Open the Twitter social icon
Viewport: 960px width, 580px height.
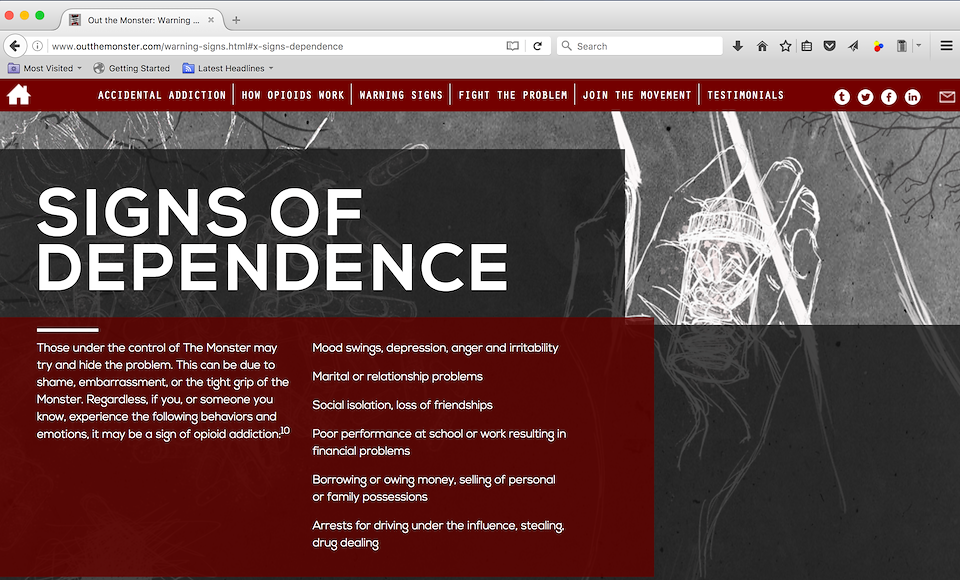click(x=865, y=97)
